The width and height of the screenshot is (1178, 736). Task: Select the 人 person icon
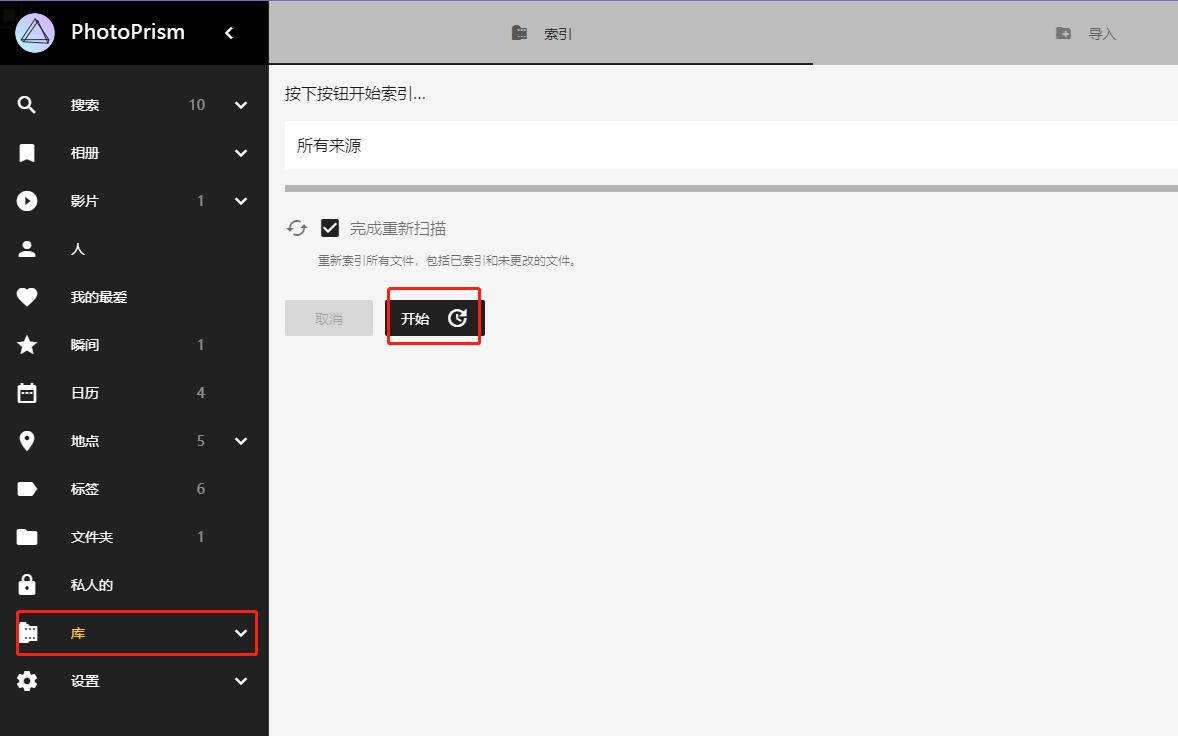(26, 248)
